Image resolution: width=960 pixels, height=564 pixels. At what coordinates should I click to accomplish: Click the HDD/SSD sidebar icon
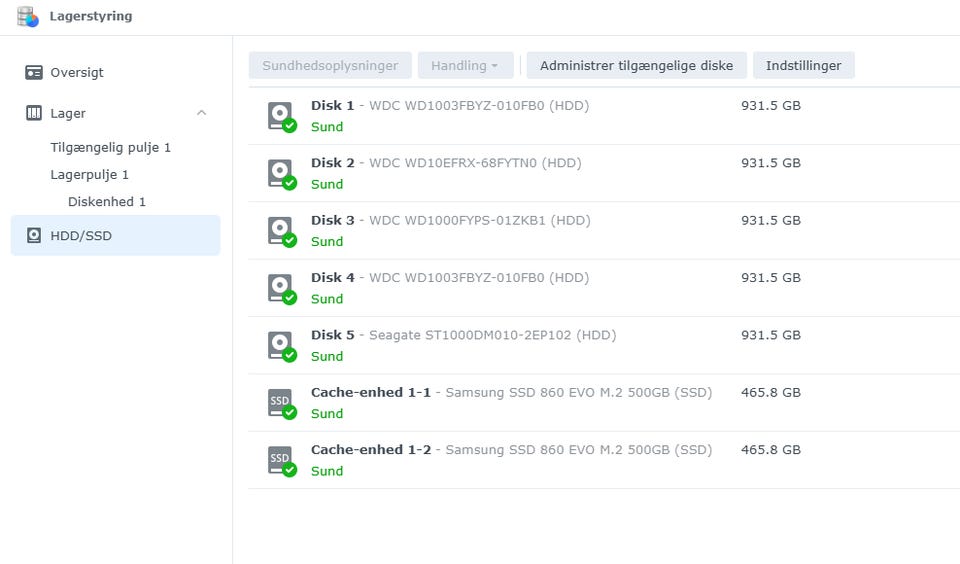[x=34, y=236]
